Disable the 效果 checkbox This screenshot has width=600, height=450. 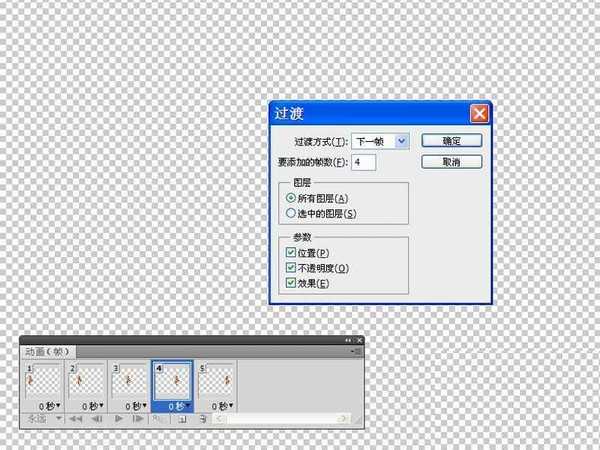[291, 284]
